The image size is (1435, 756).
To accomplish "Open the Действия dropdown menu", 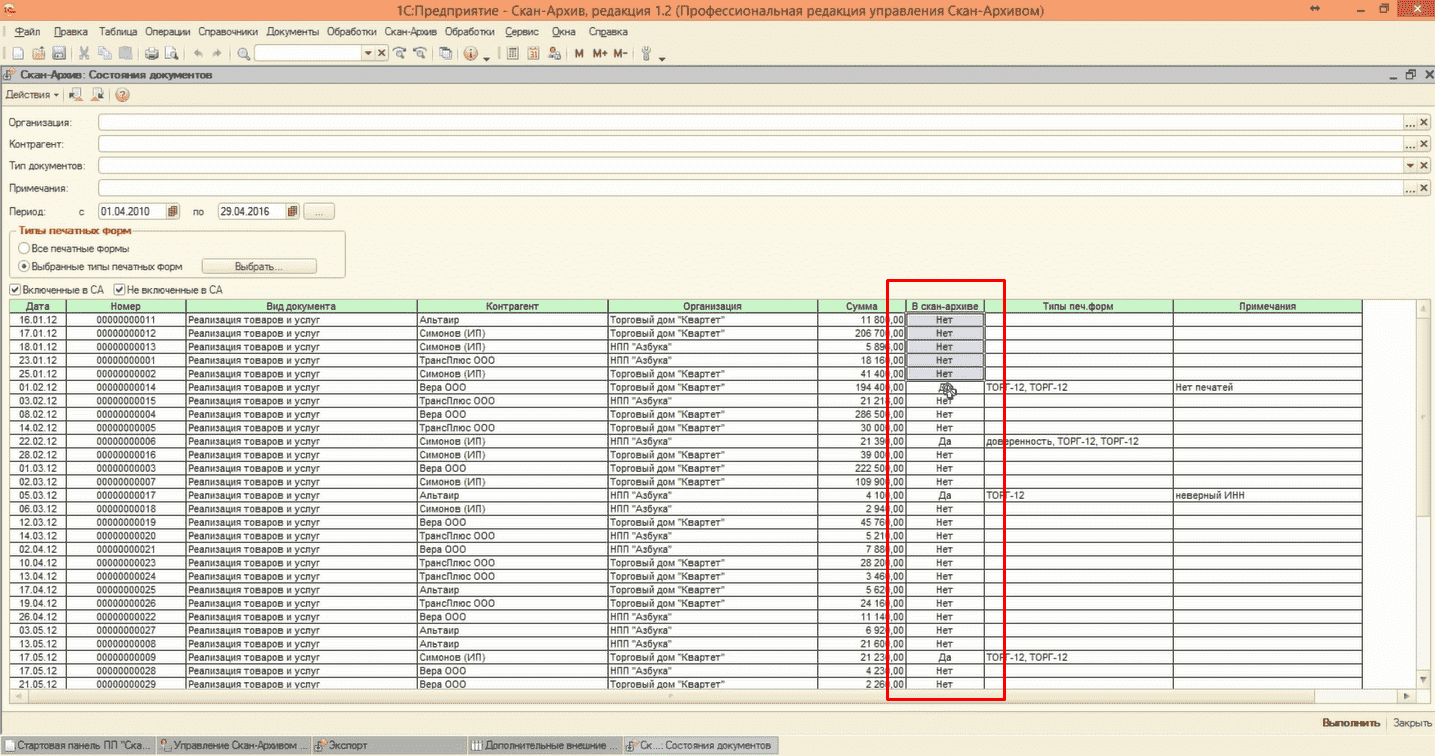I will coord(32,95).
